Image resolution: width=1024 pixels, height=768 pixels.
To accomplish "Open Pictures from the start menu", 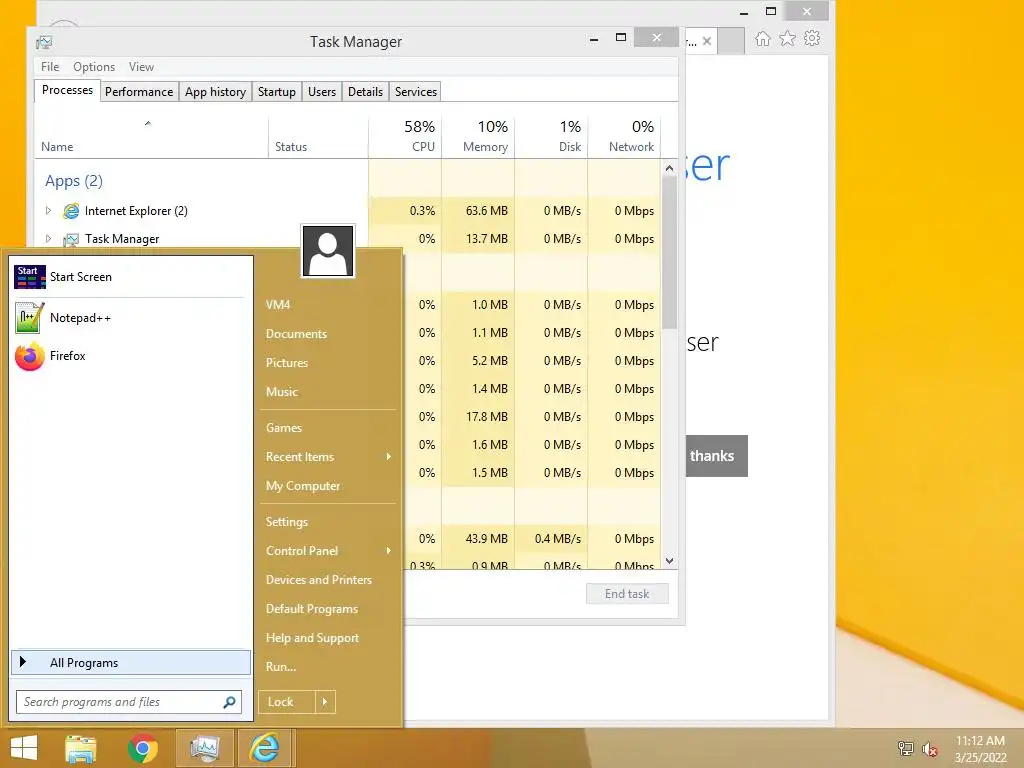I will pyautogui.click(x=287, y=363).
